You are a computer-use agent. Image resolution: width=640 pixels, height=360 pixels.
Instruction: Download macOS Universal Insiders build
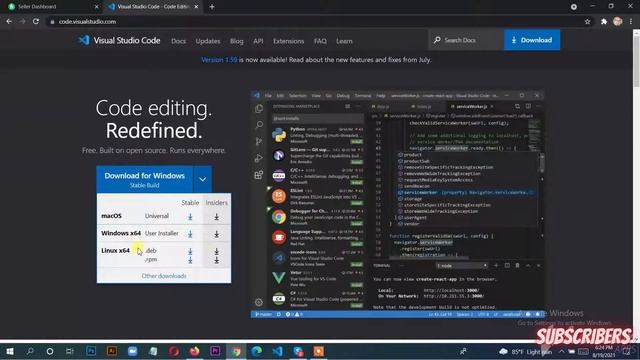216,216
